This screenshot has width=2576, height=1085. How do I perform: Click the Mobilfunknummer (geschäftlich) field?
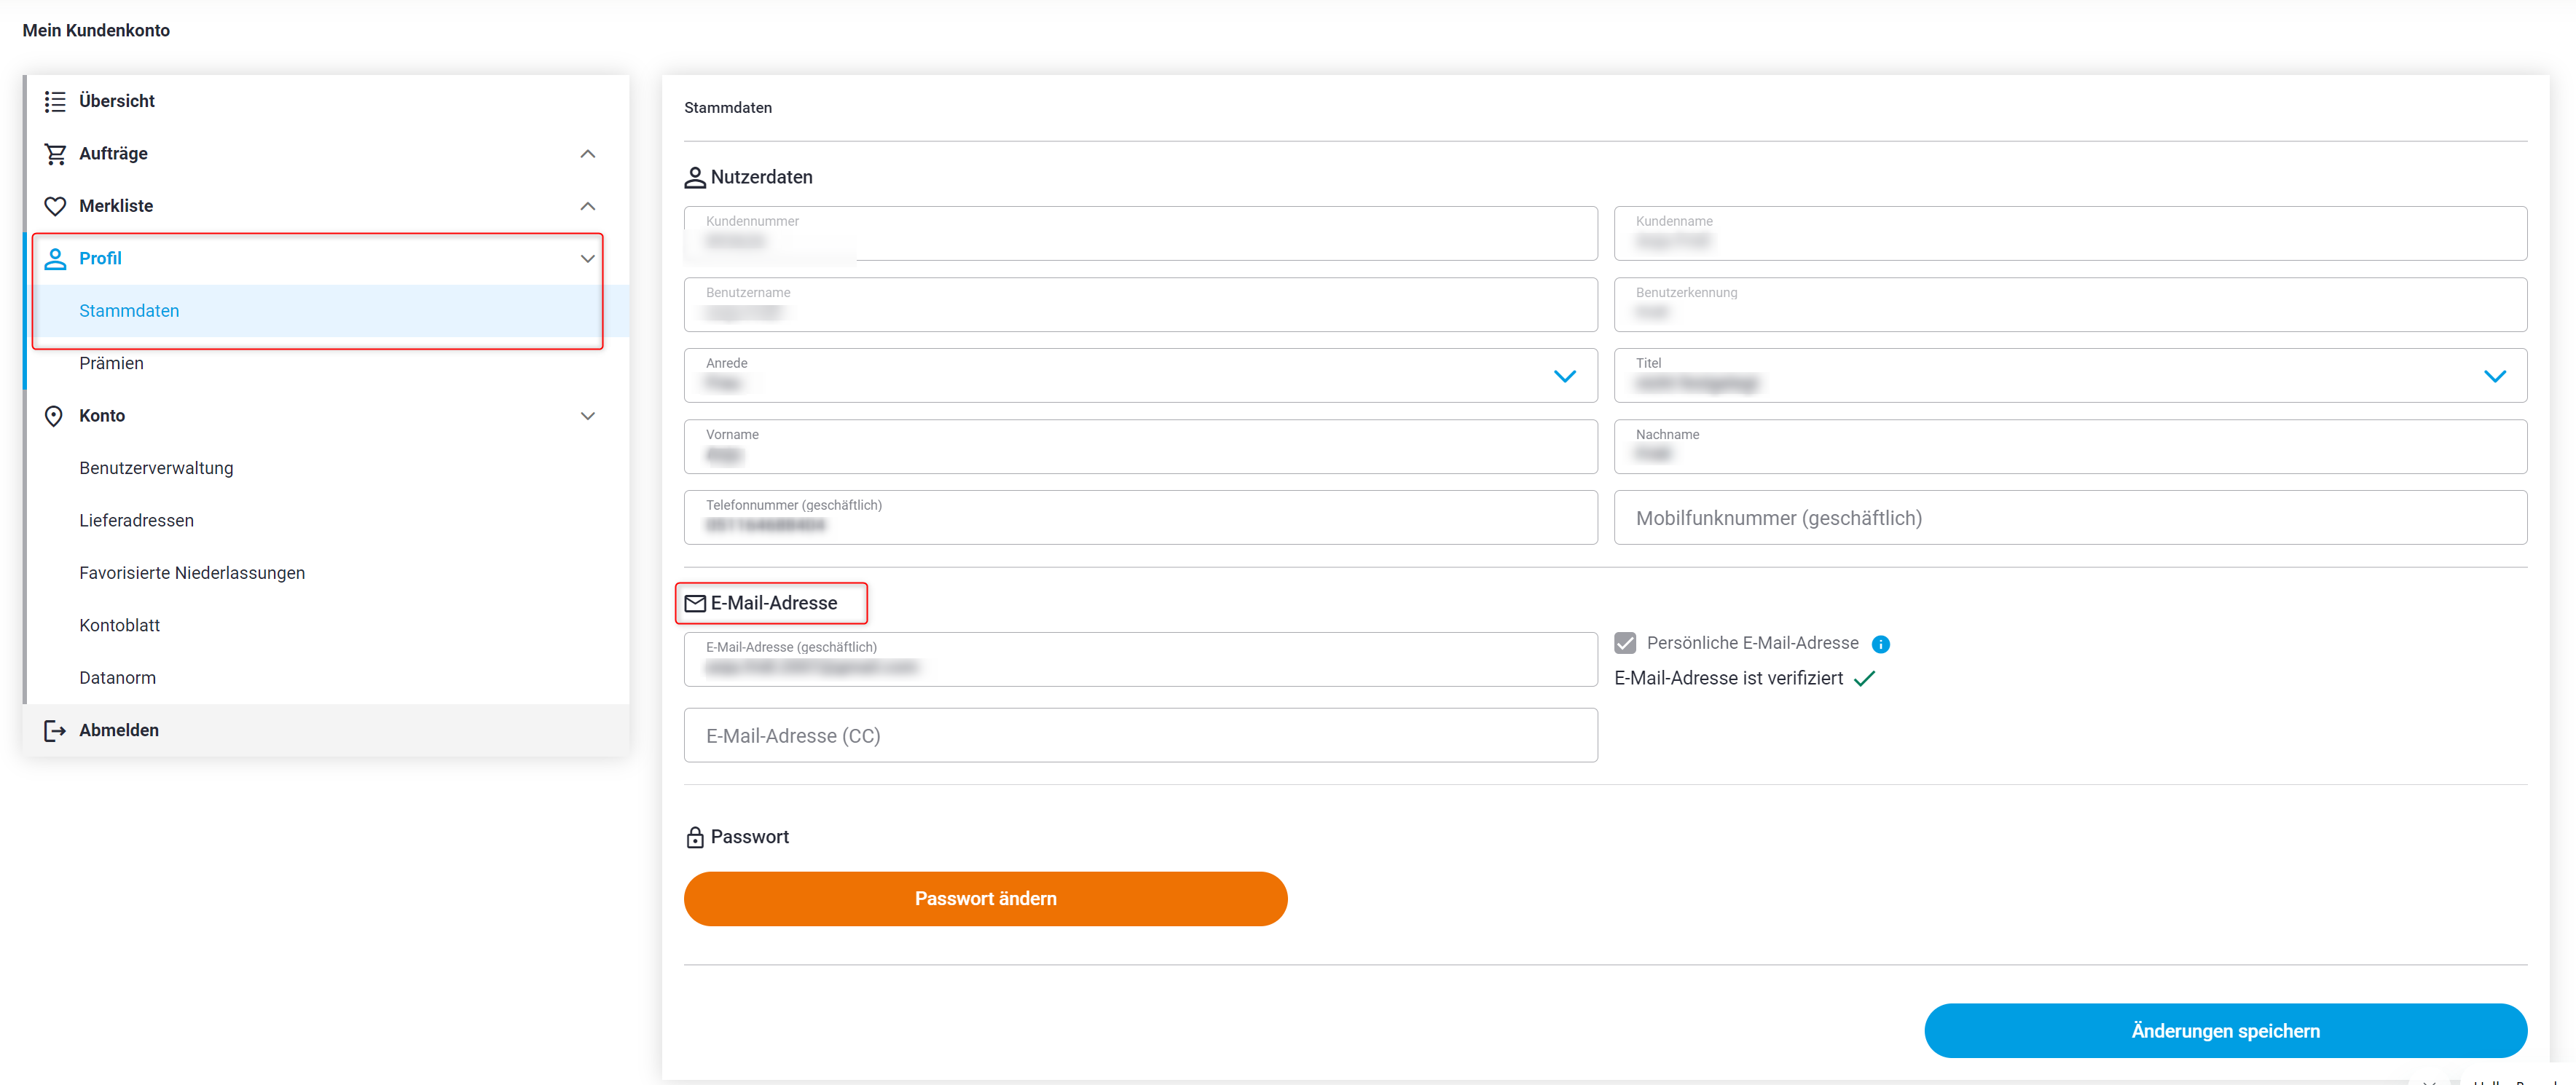click(x=2070, y=517)
